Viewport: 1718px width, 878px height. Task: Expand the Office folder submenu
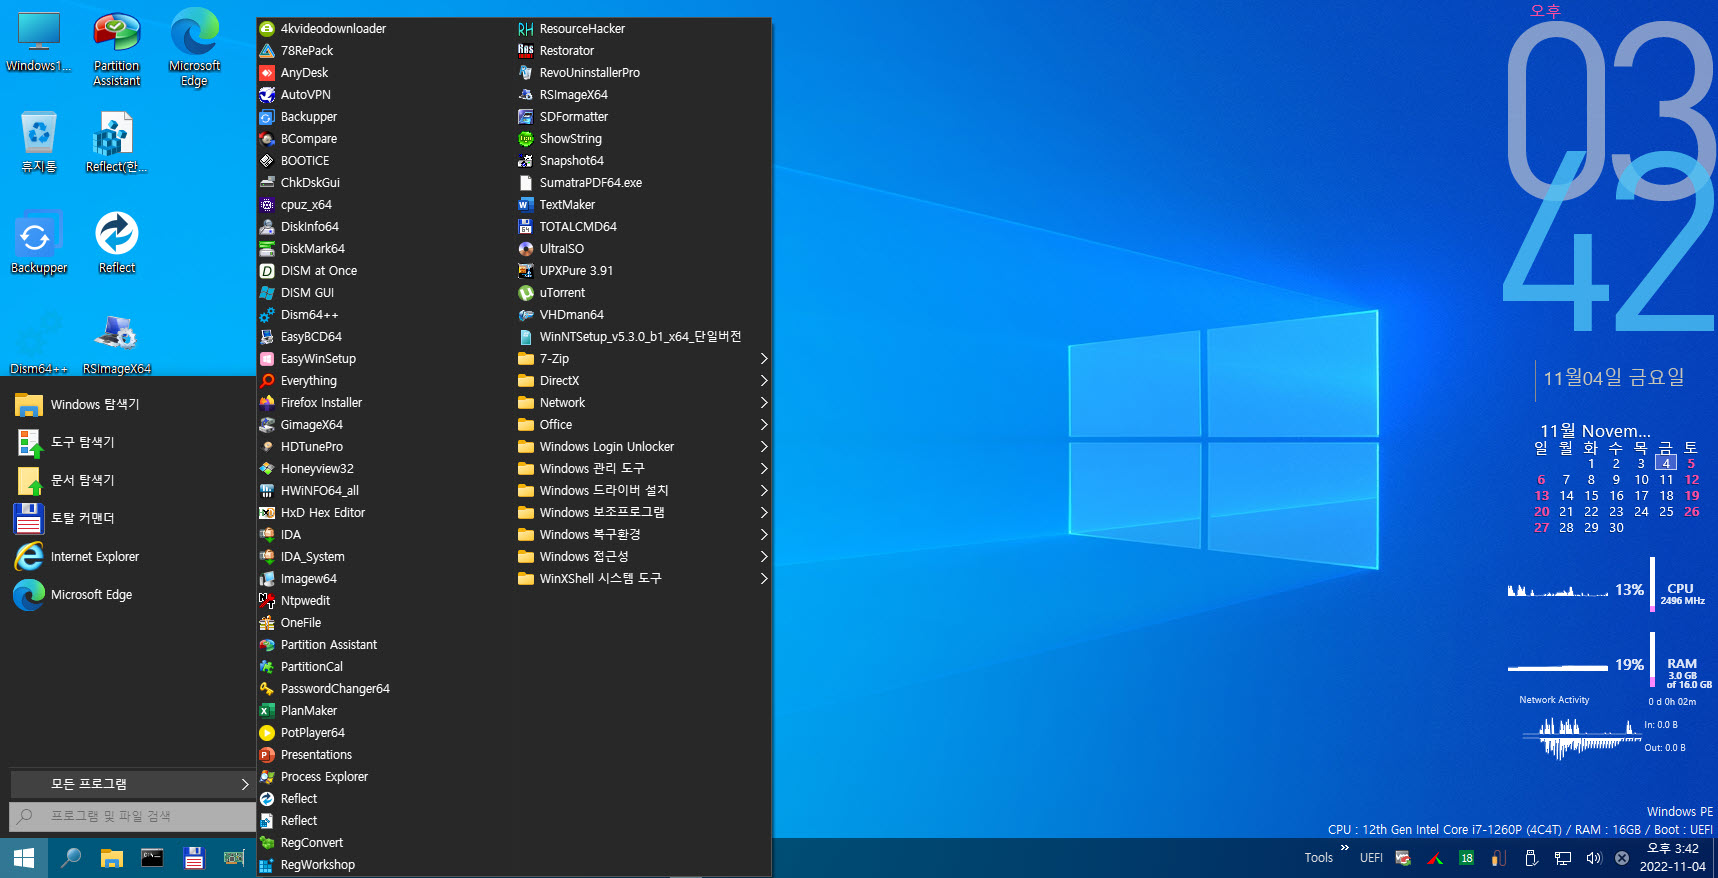click(643, 425)
